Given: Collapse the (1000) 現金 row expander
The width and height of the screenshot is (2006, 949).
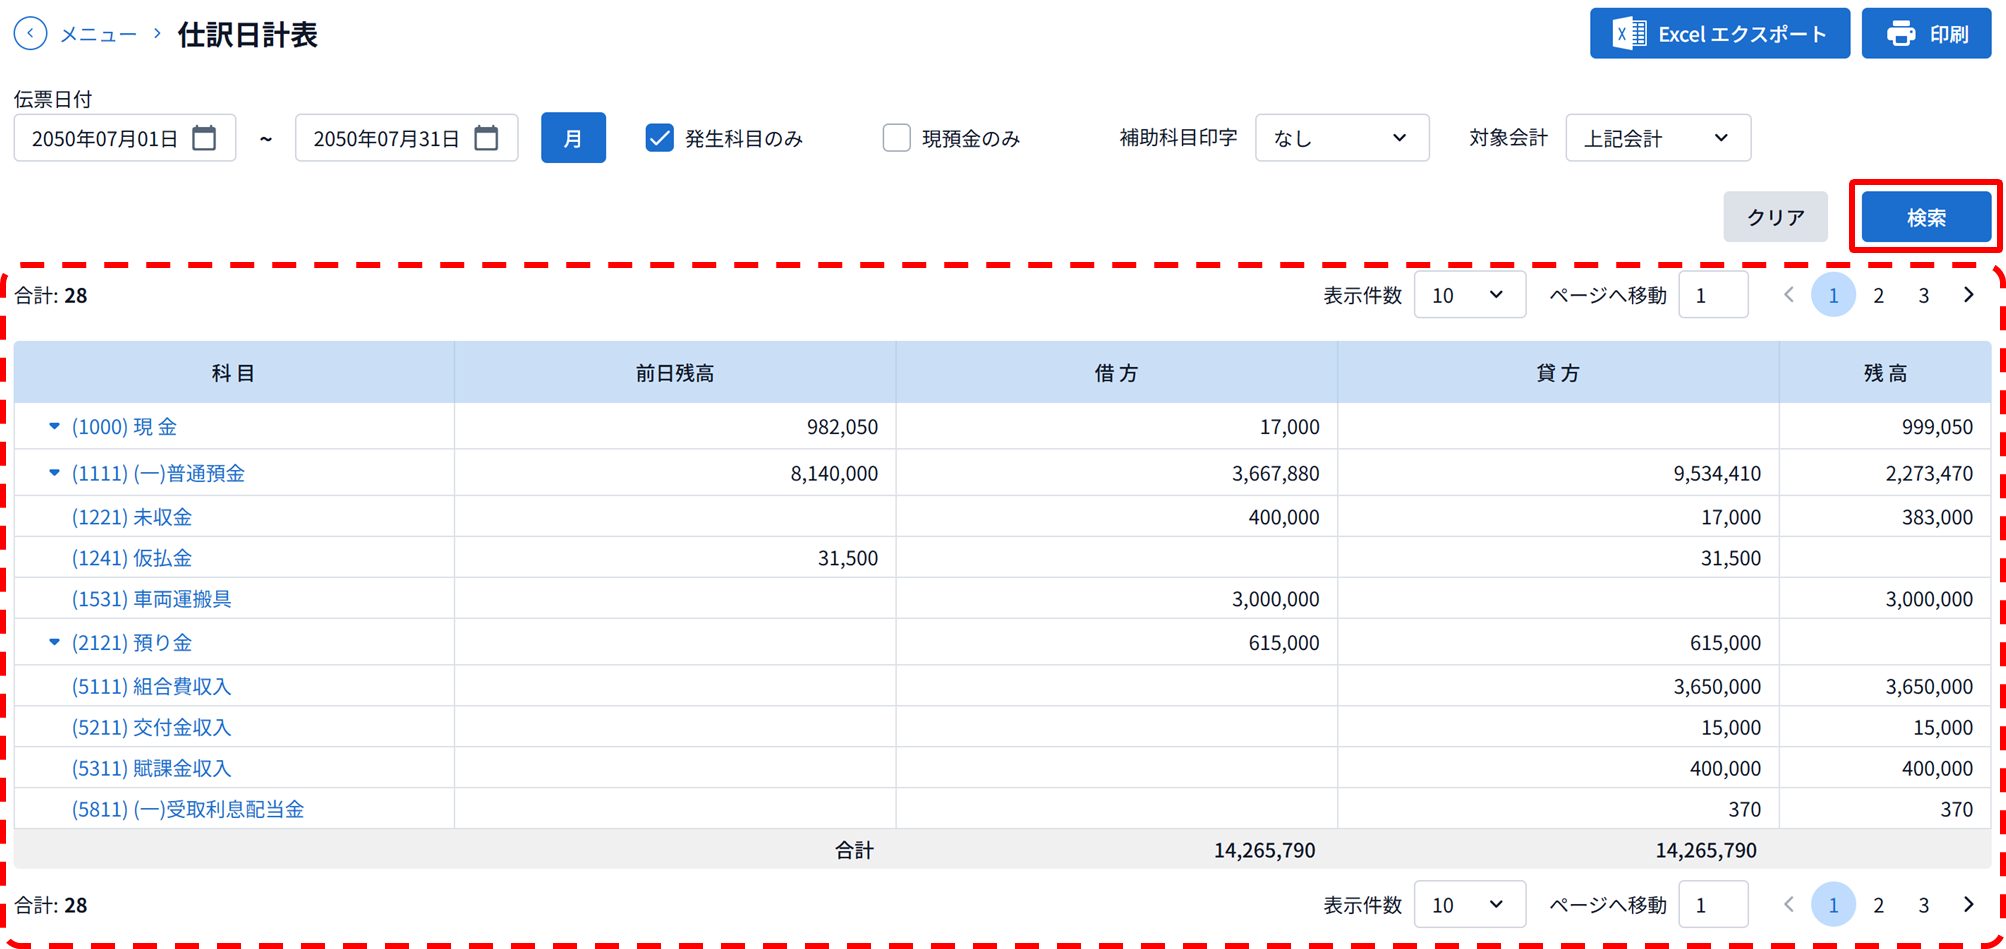Looking at the screenshot, I should click(54, 426).
